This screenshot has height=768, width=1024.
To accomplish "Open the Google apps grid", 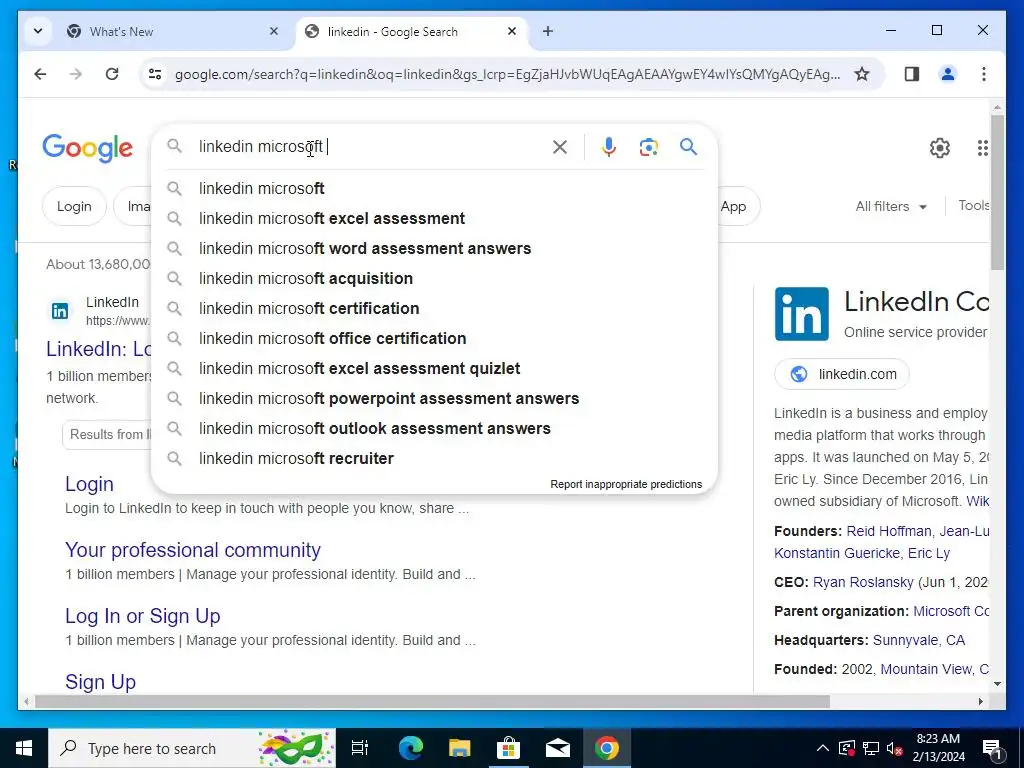I will [x=982, y=148].
